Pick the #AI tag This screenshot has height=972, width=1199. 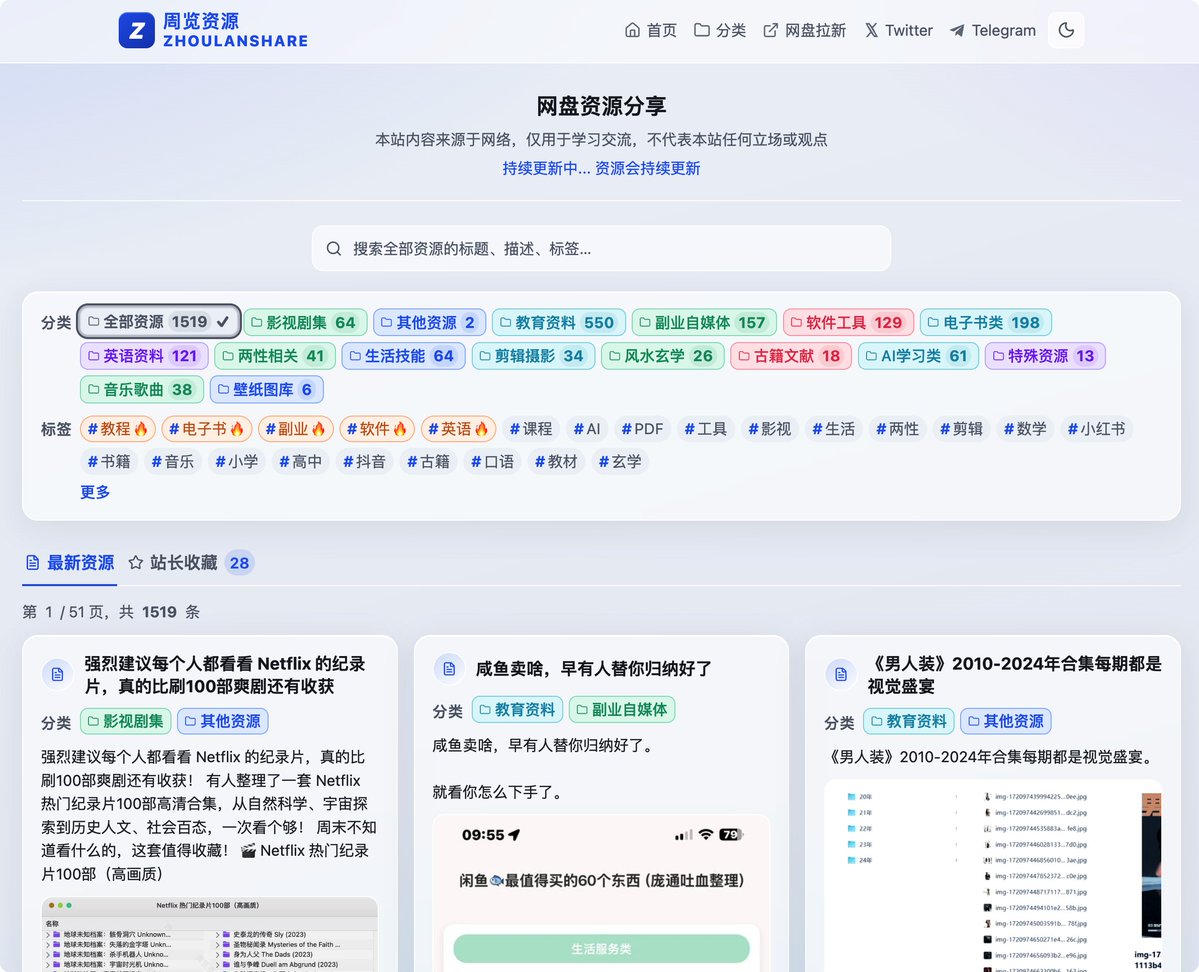point(587,429)
